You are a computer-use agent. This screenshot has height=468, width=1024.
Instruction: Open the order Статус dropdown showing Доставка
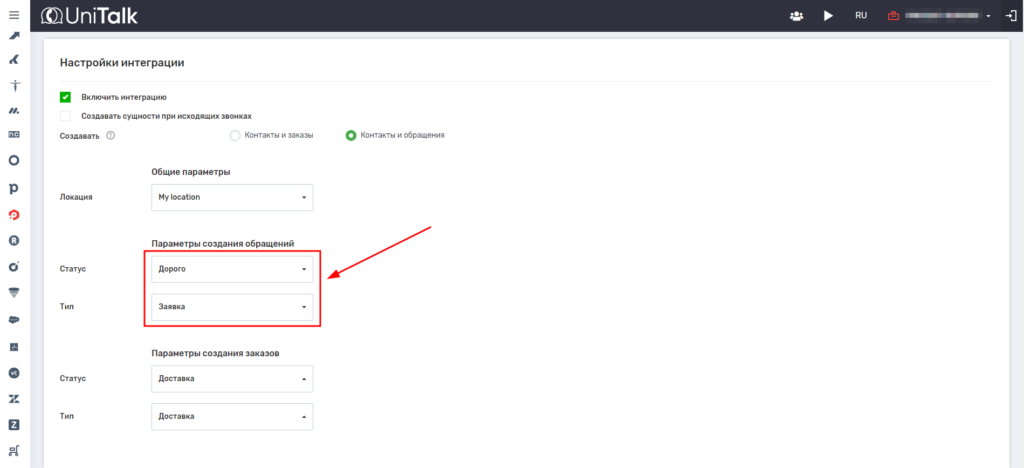tap(232, 379)
